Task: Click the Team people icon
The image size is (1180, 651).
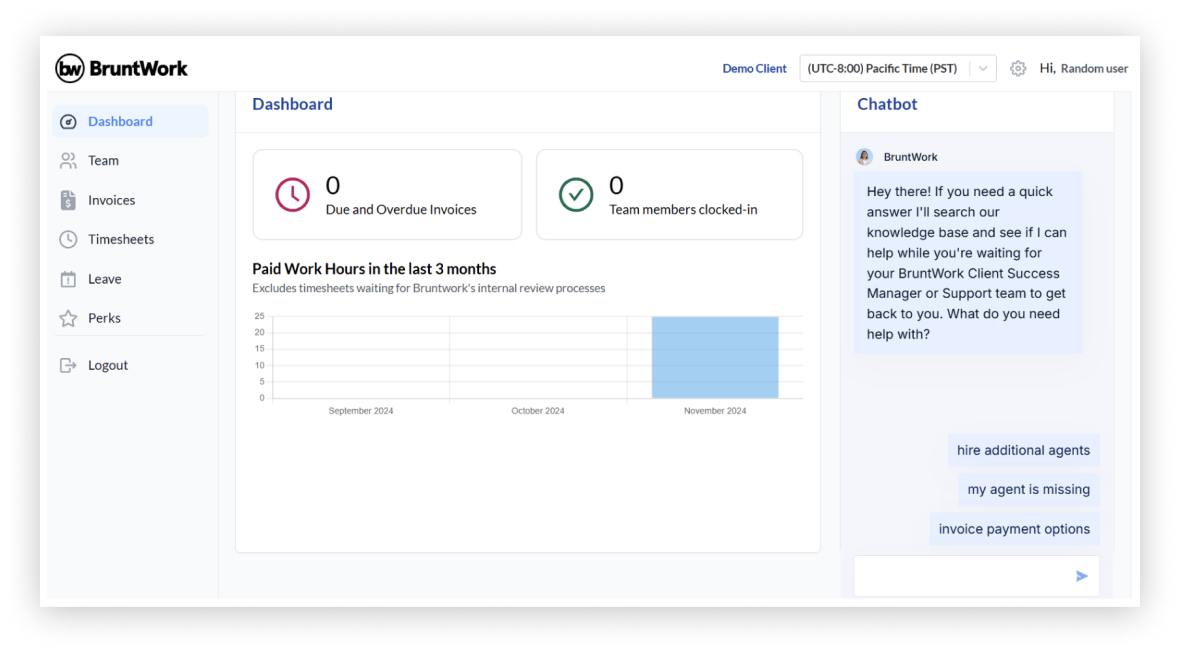Action: tap(68, 161)
